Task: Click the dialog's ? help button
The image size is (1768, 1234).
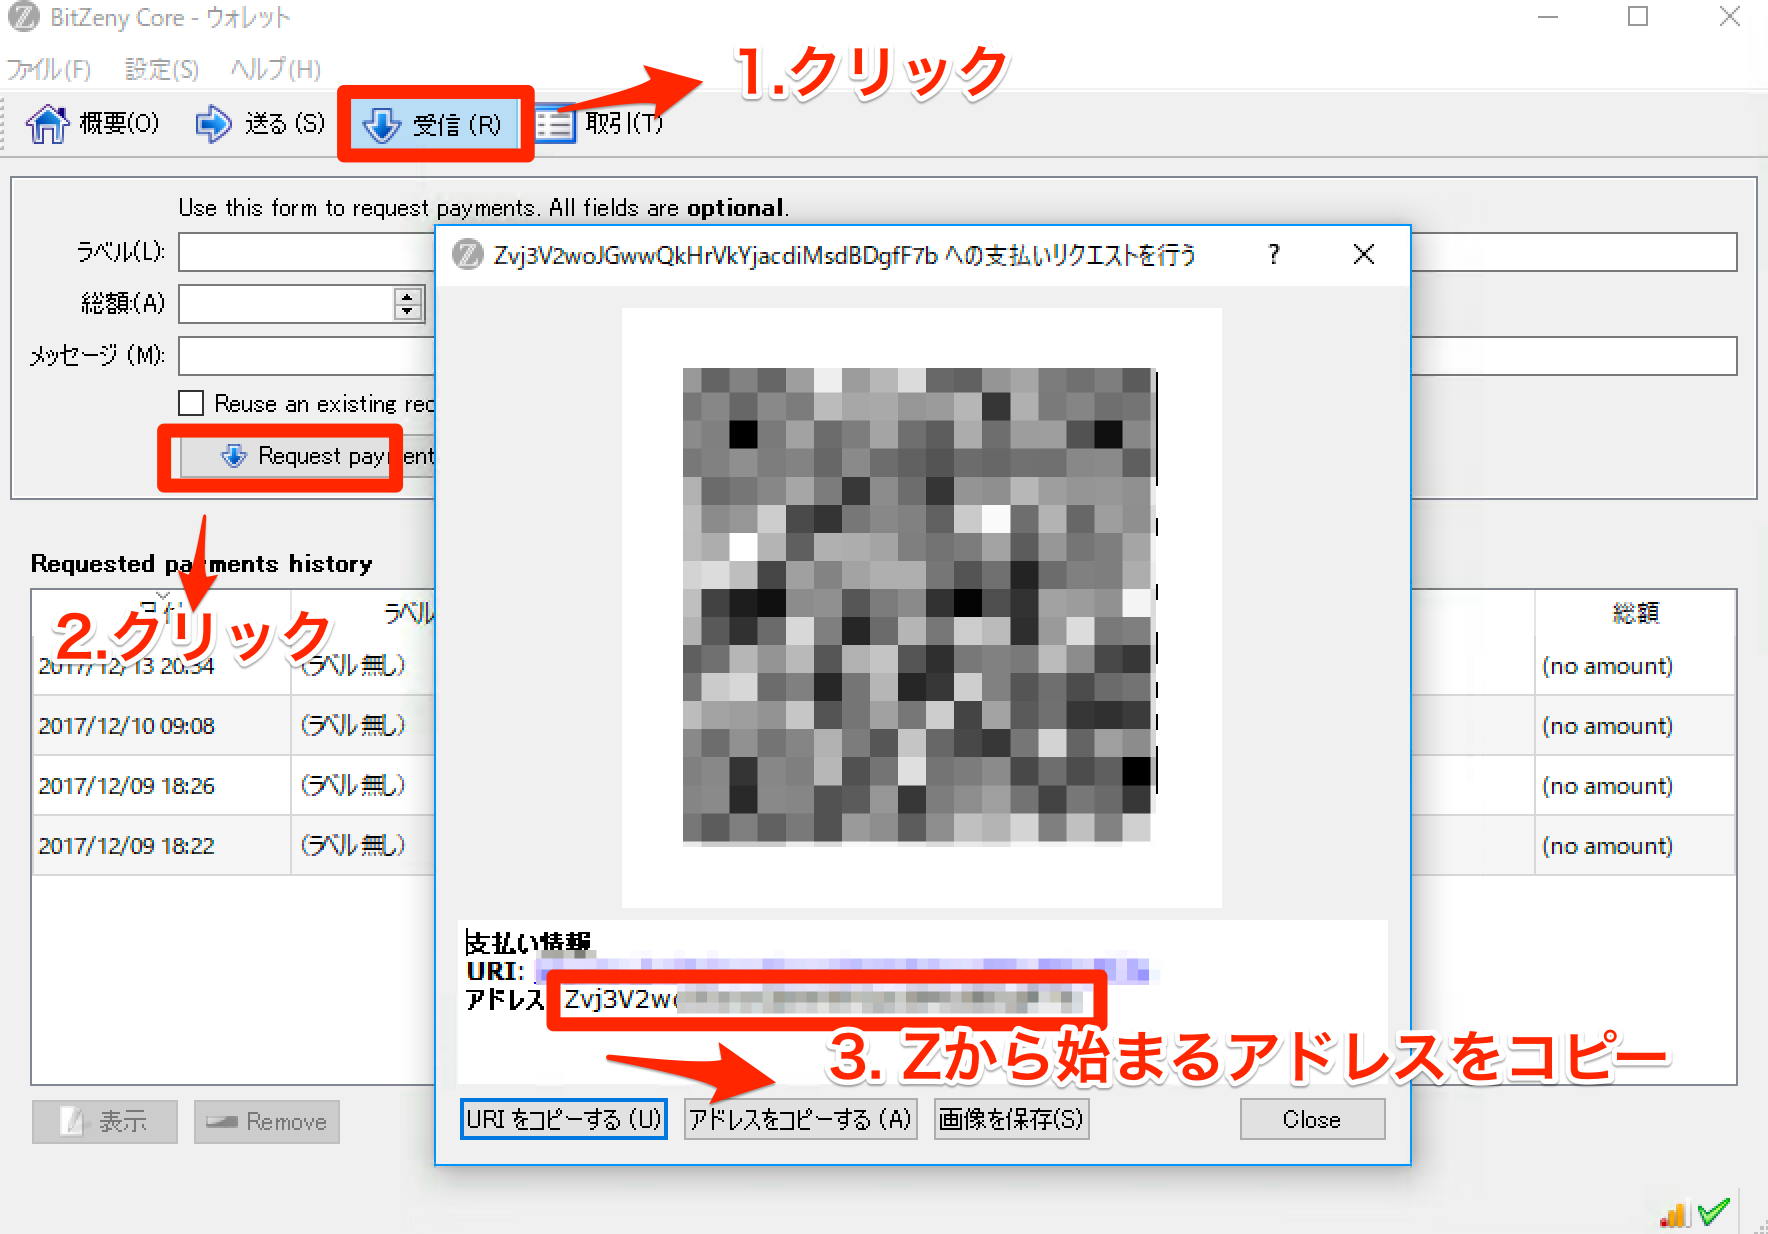Action: pyautogui.click(x=1273, y=255)
